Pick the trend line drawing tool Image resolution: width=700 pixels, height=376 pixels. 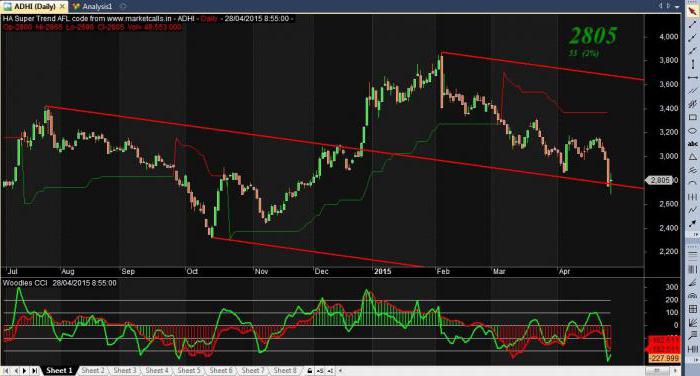tap(692, 25)
